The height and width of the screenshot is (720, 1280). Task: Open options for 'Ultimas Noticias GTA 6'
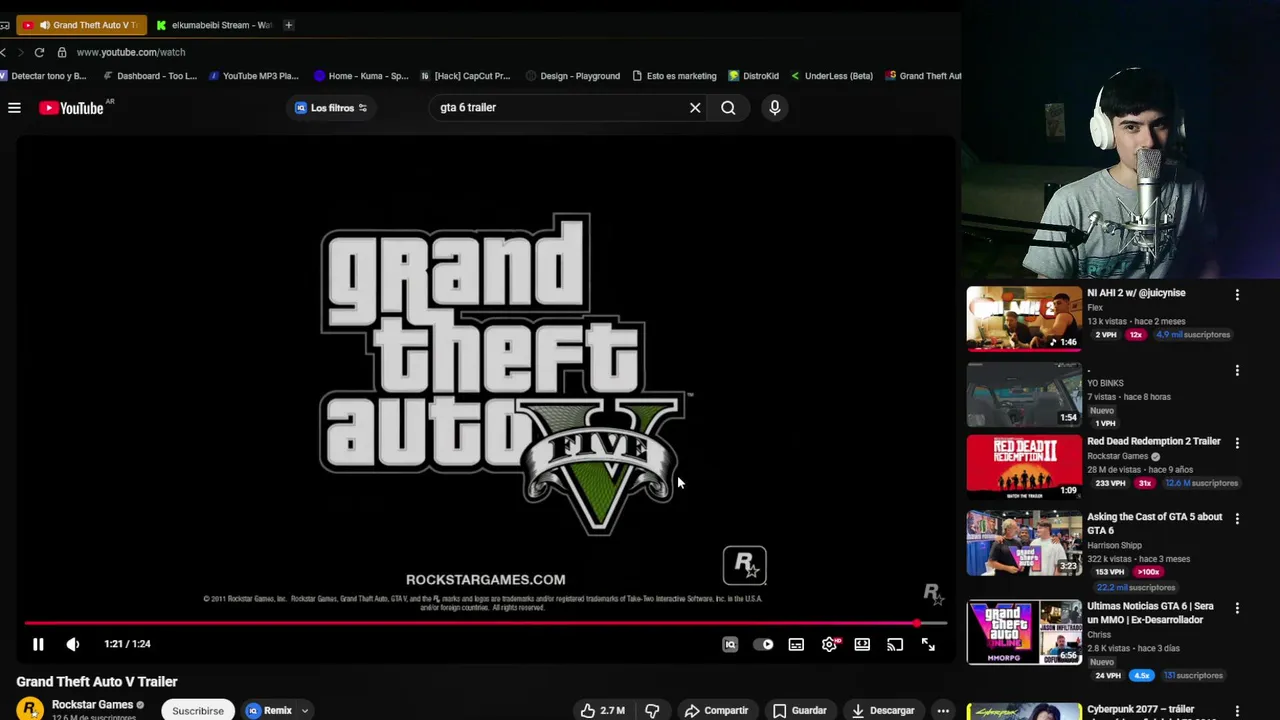(1237, 608)
